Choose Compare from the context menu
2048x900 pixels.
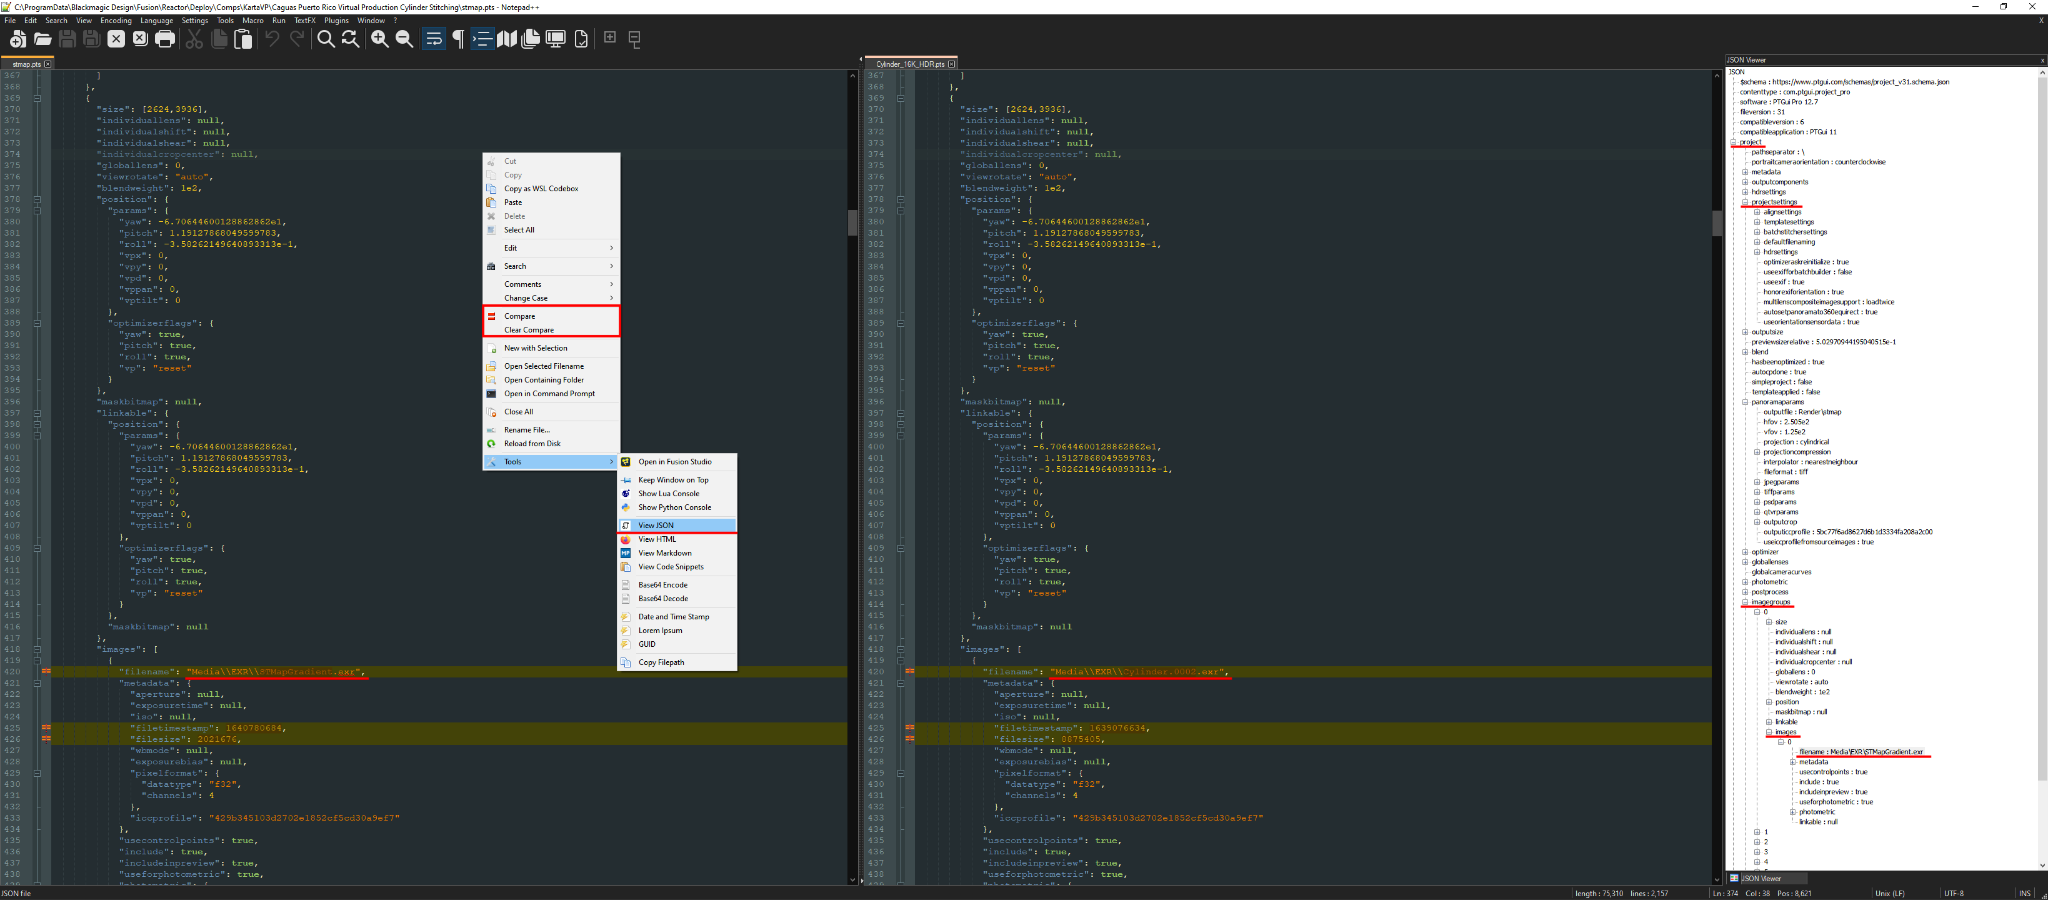[551, 316]
